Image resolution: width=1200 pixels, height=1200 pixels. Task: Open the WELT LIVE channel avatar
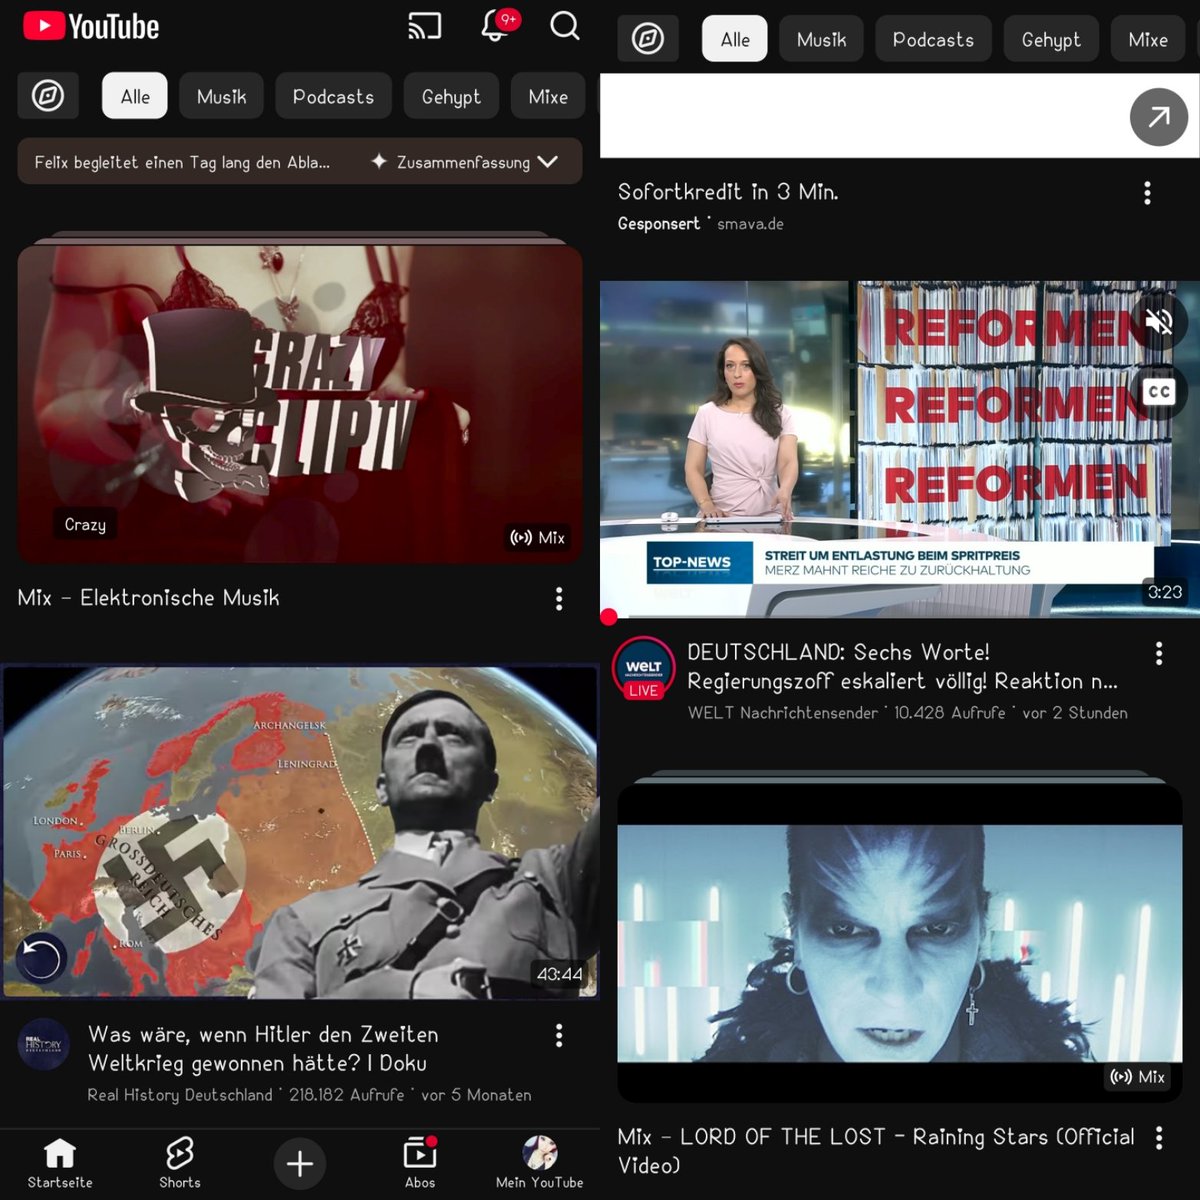pyautogui.click(x=644, y=668)
